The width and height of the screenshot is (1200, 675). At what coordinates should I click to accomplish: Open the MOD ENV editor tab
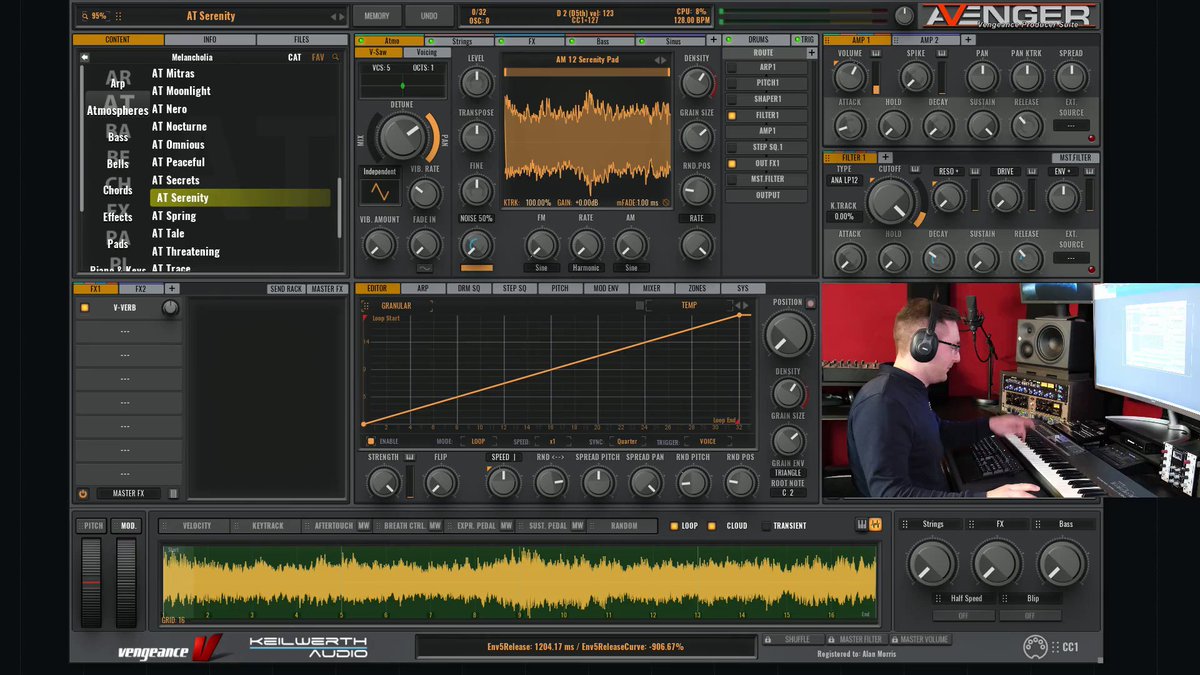click(606, 288)
